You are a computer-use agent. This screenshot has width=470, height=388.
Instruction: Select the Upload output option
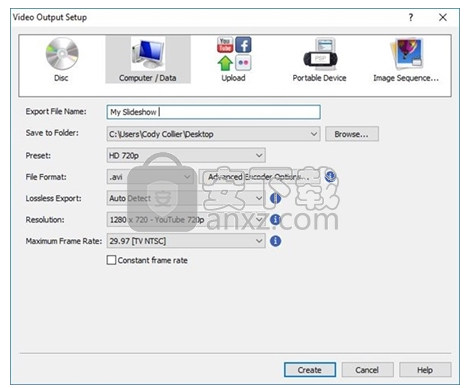tap(234, 59)
